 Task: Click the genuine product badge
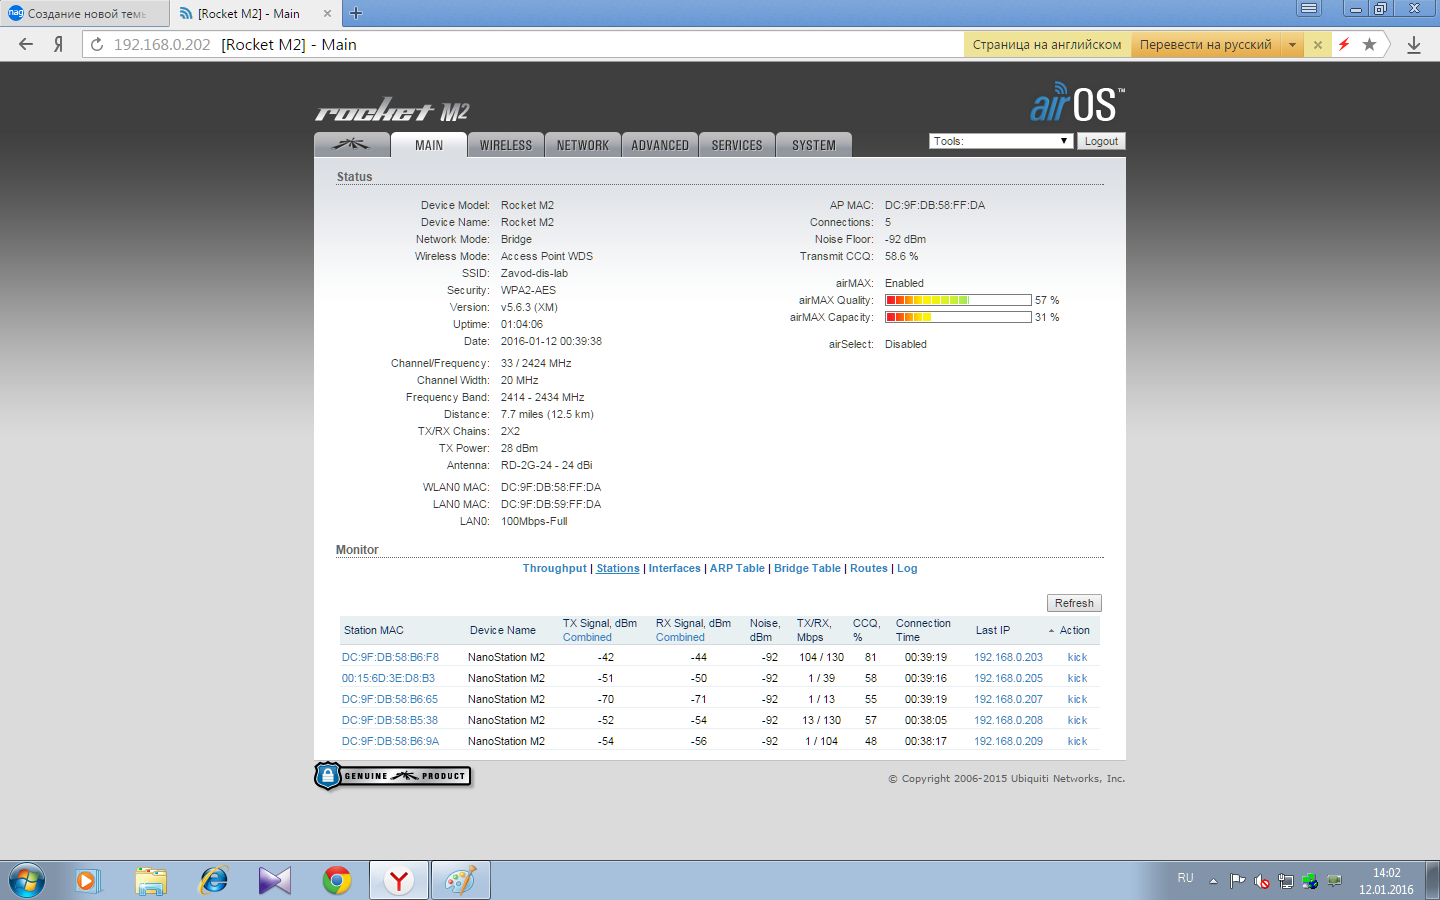pyautogui.click(x=393, y=776)
